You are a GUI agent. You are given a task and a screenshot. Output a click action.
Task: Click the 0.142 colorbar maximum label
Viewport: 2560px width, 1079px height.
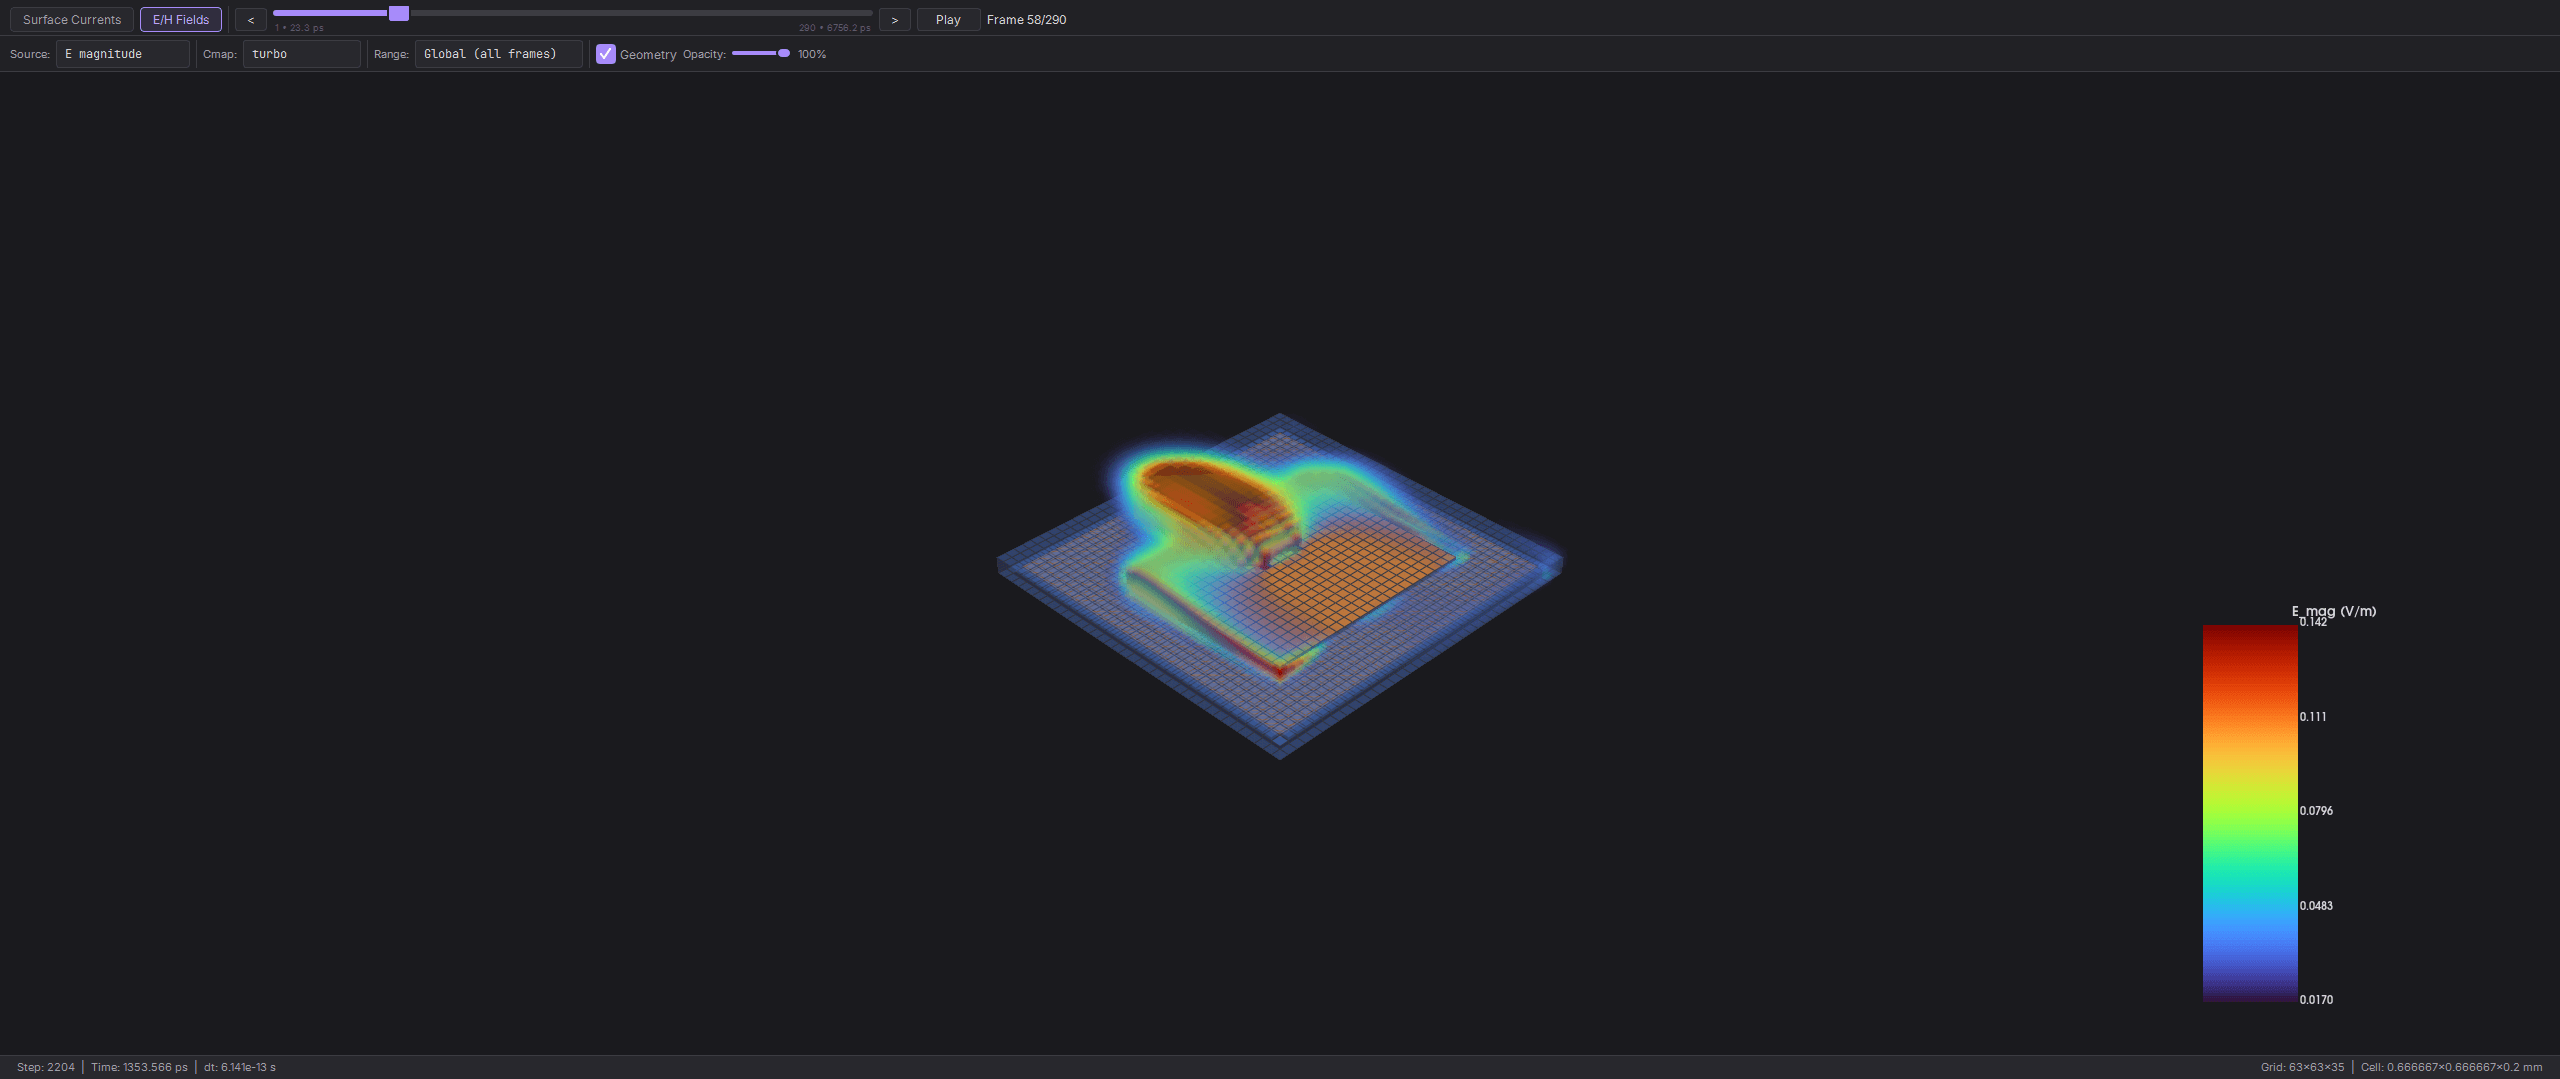click(x=2313, y=622)
